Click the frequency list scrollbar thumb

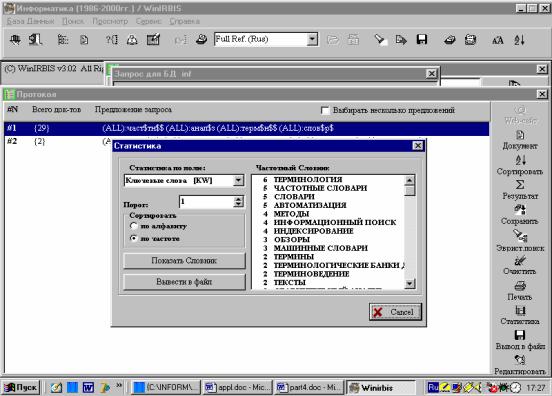(409, 190)
